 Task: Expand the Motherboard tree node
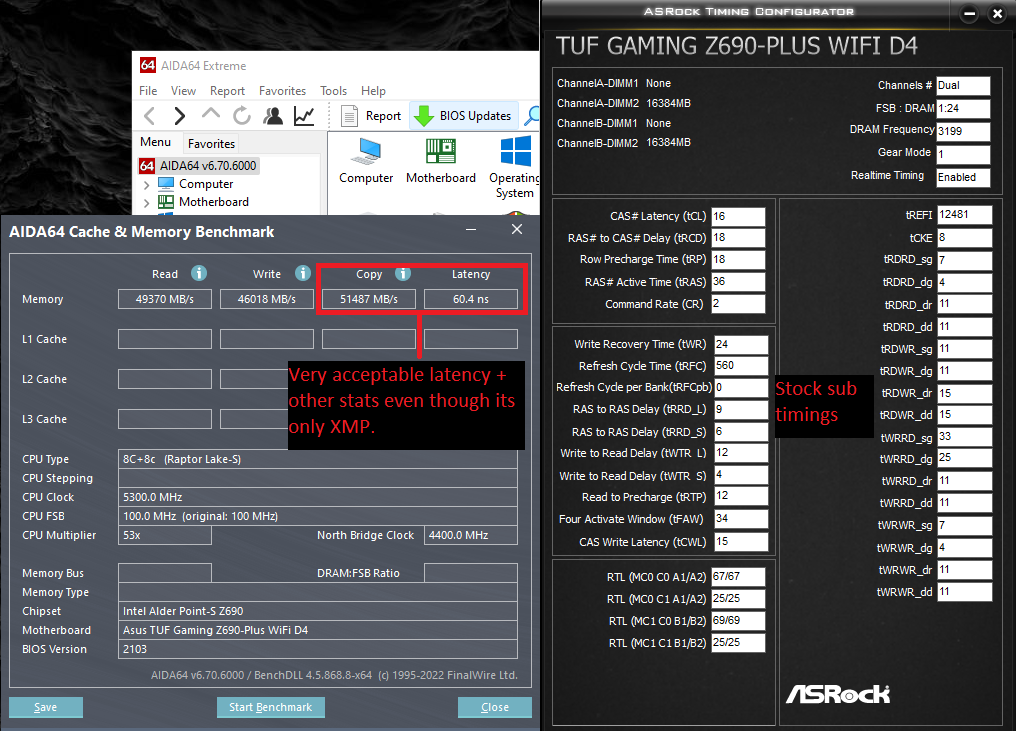[x=146, y=202]
